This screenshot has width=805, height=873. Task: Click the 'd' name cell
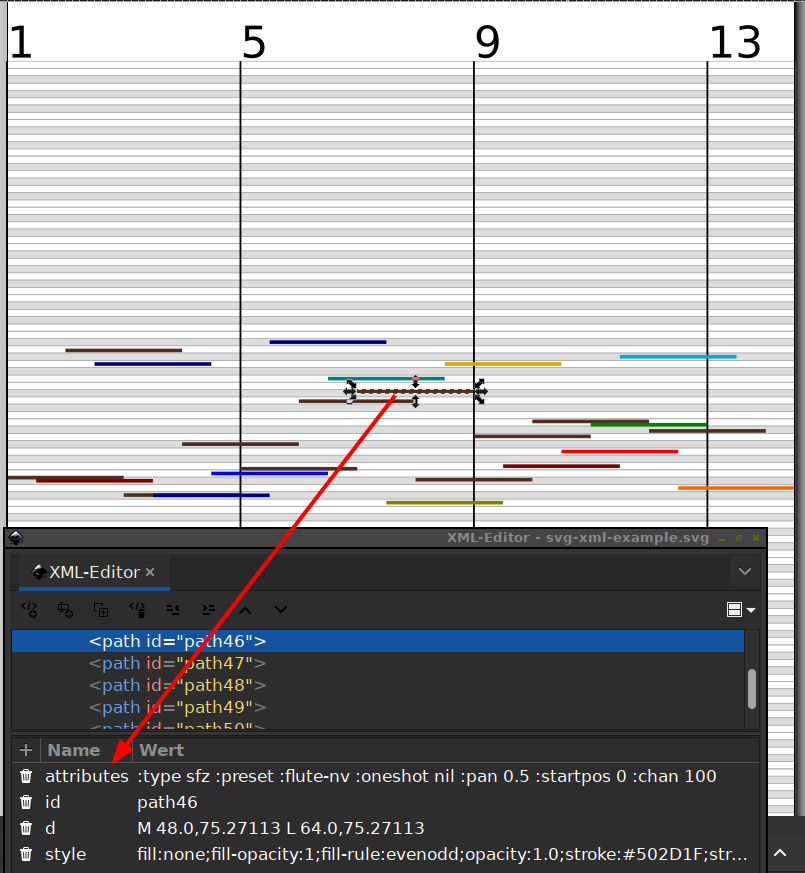(50, 828)
